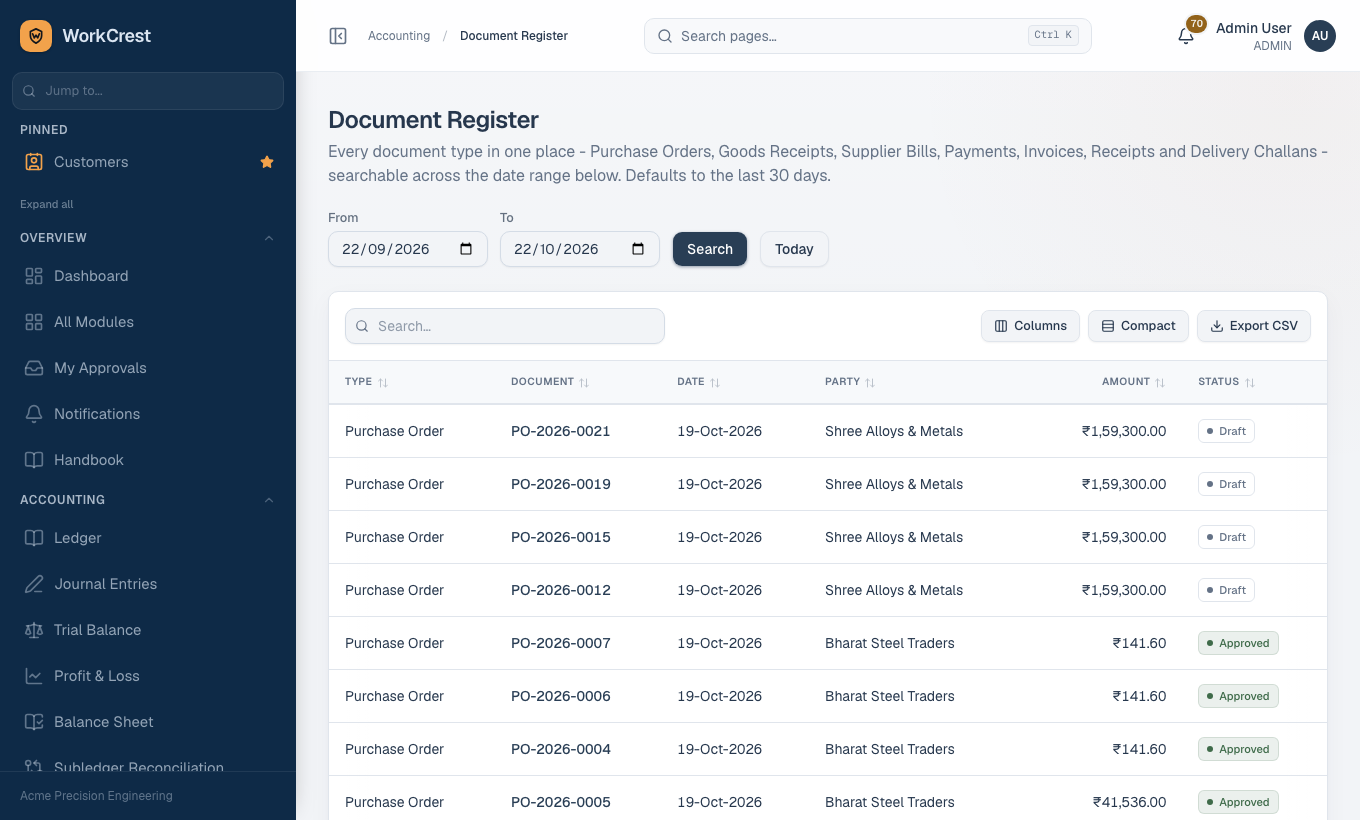The image size is (1360, 820).
Task: Click the Customers contact icon in Pinned
Action: 34,162
